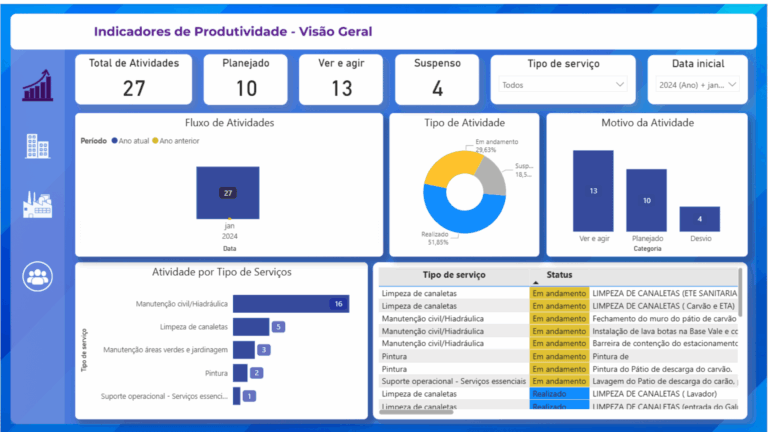Click Ano anterior legend marker
Viewport: 768px width, 432px height.
coord(155,141)
